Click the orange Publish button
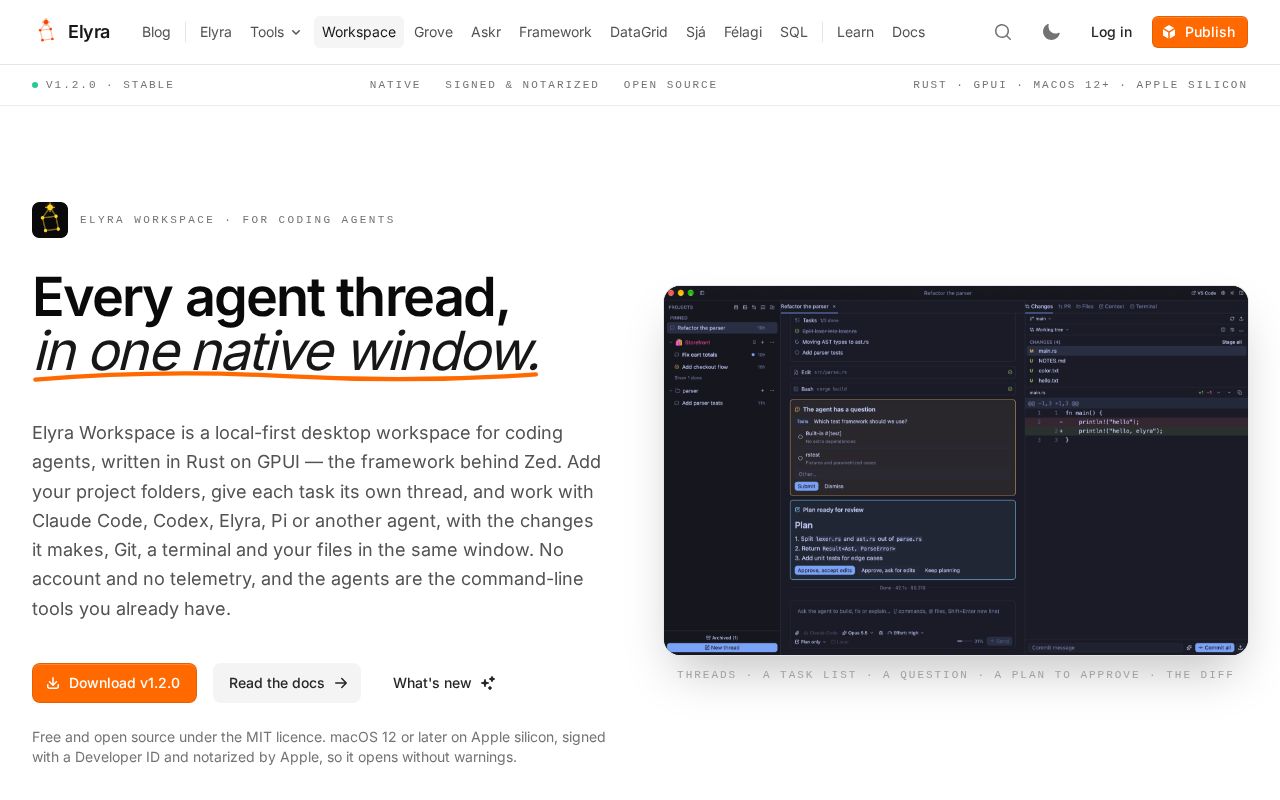This screenshot has width=1280, height=800. tap(1200, 32)
